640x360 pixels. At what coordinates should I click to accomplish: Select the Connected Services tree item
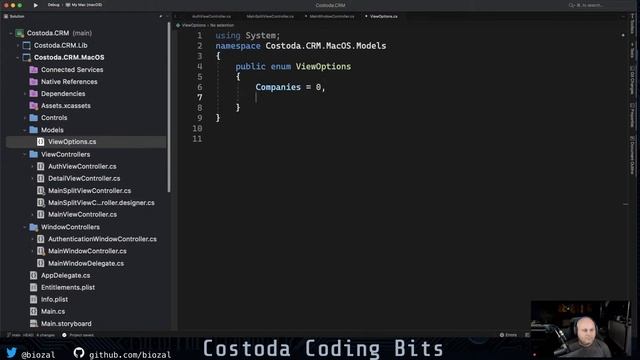pos(72,70)
